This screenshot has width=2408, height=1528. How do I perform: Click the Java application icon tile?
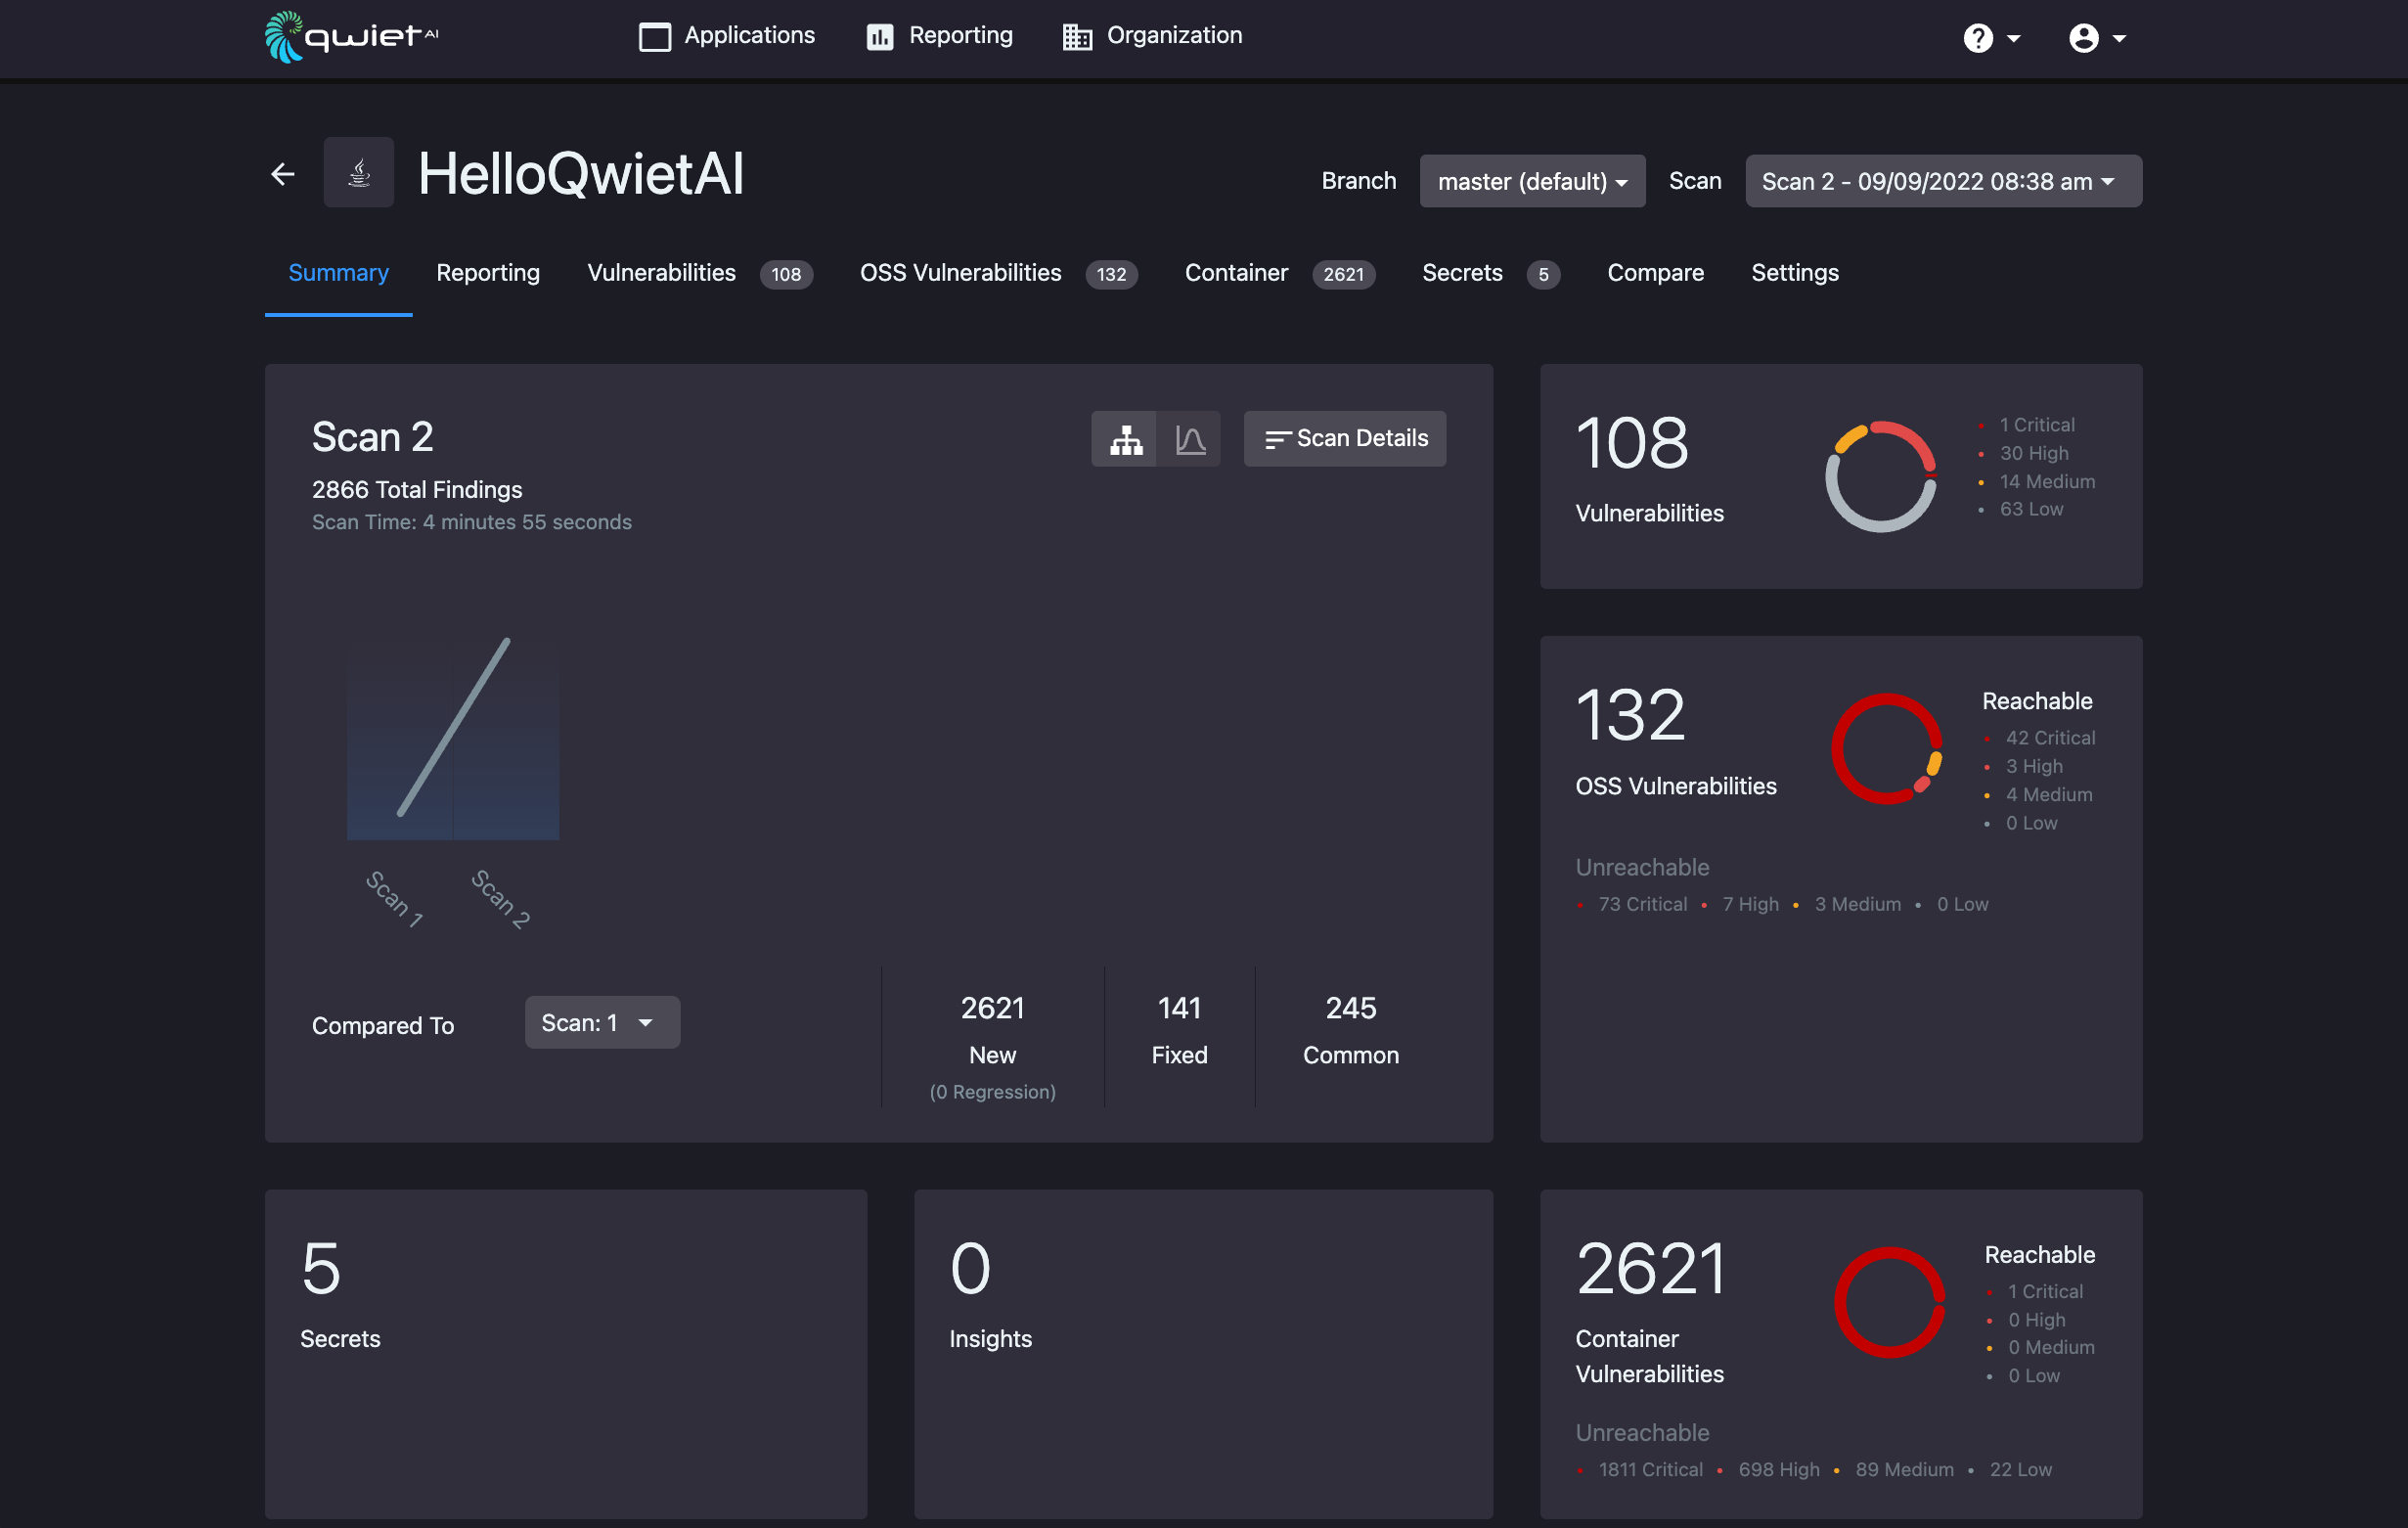[358, 173]
